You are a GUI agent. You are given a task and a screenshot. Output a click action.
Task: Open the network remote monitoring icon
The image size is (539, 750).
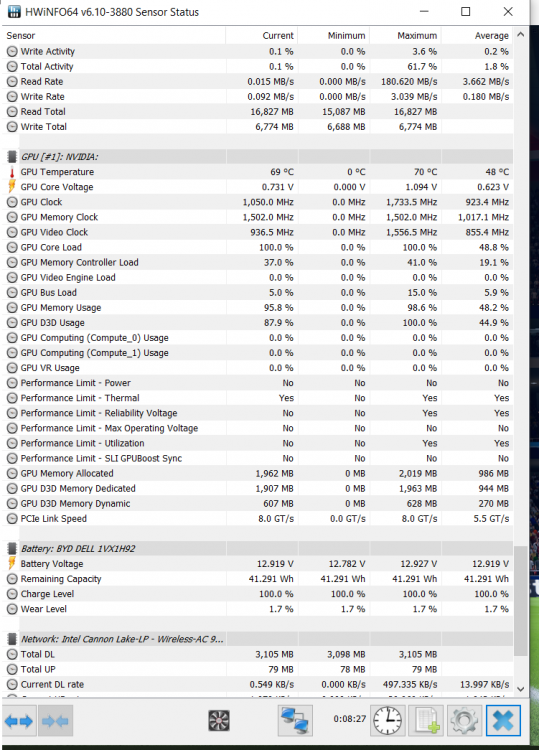295,720
